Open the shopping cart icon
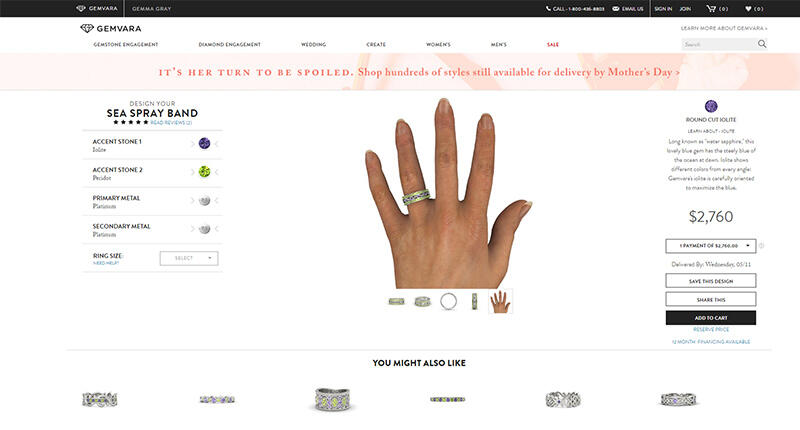 pyautogui.click(x=711, y=9)
